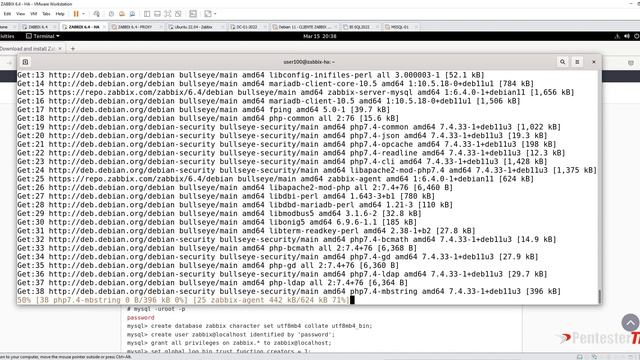
Task: Show the console view
Action: tap(193, 13)
